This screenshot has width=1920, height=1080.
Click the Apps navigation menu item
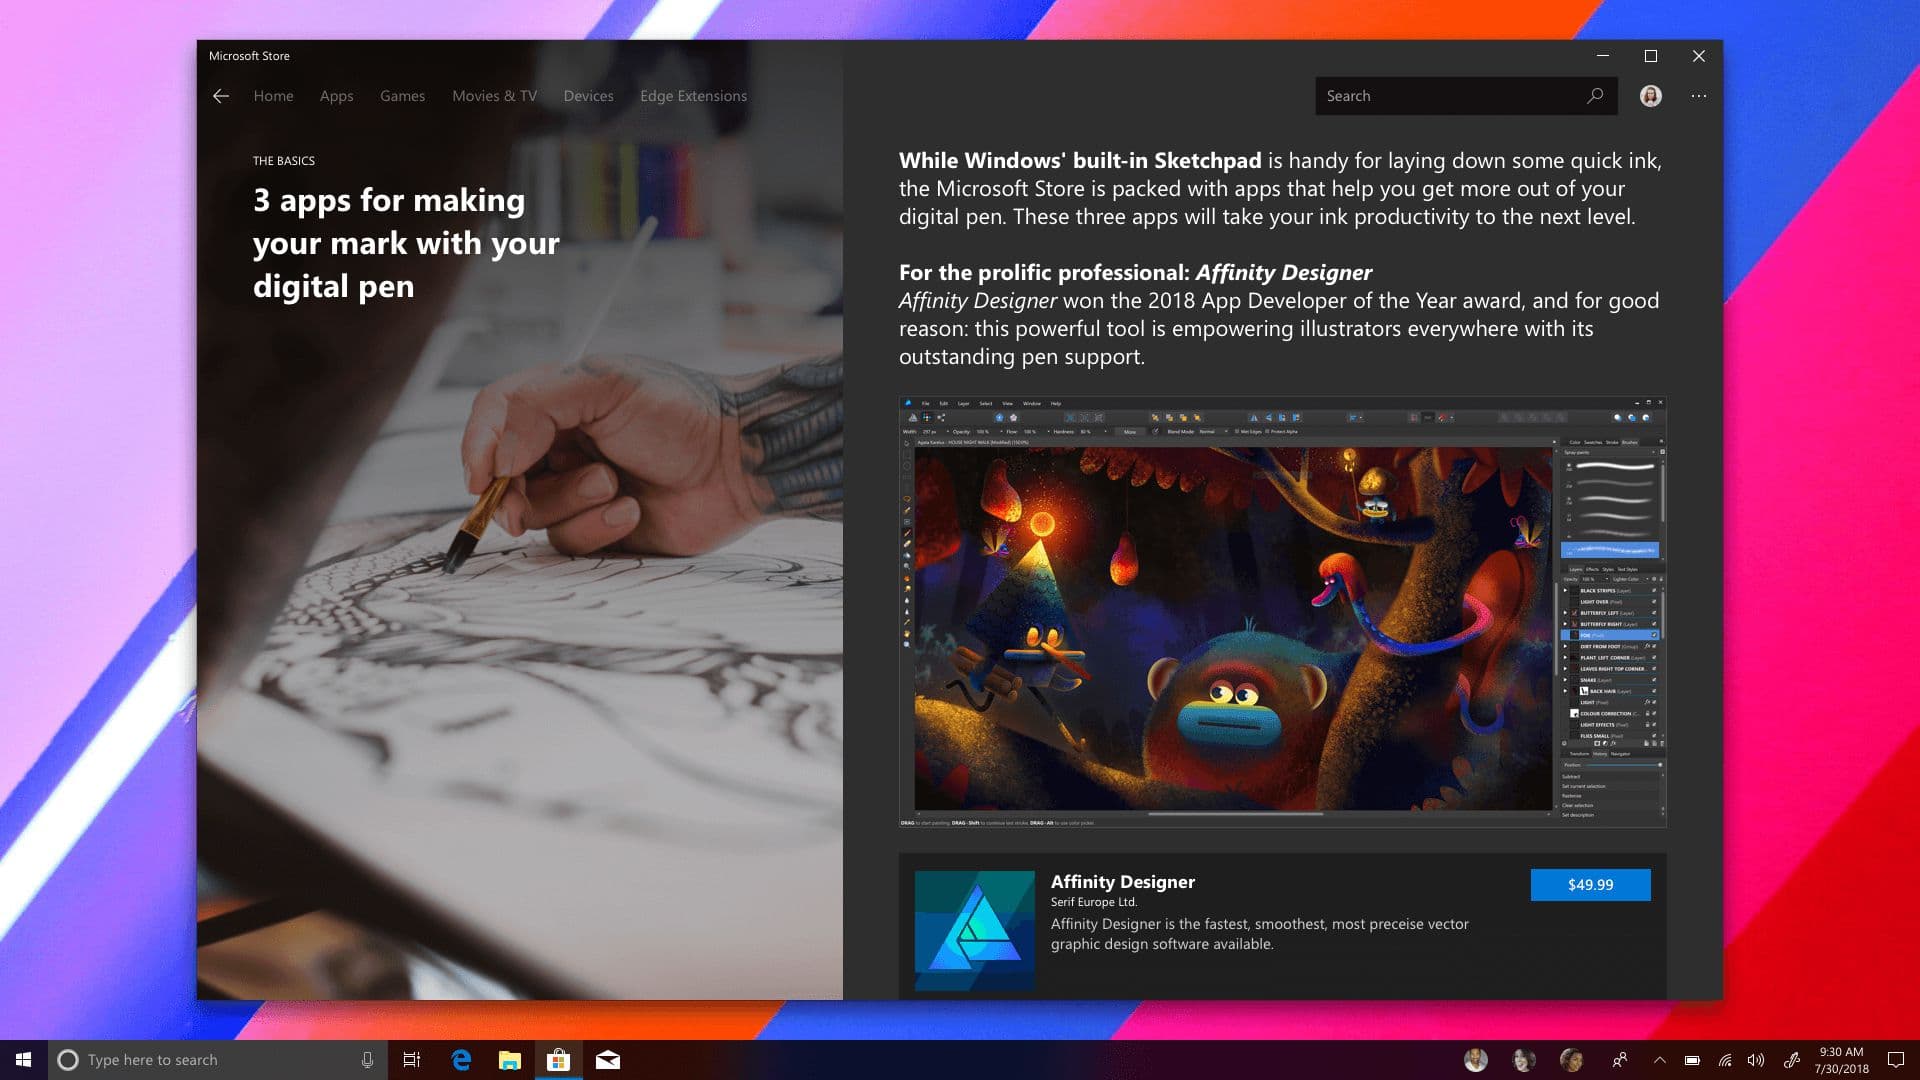click(x=336, y=95)
